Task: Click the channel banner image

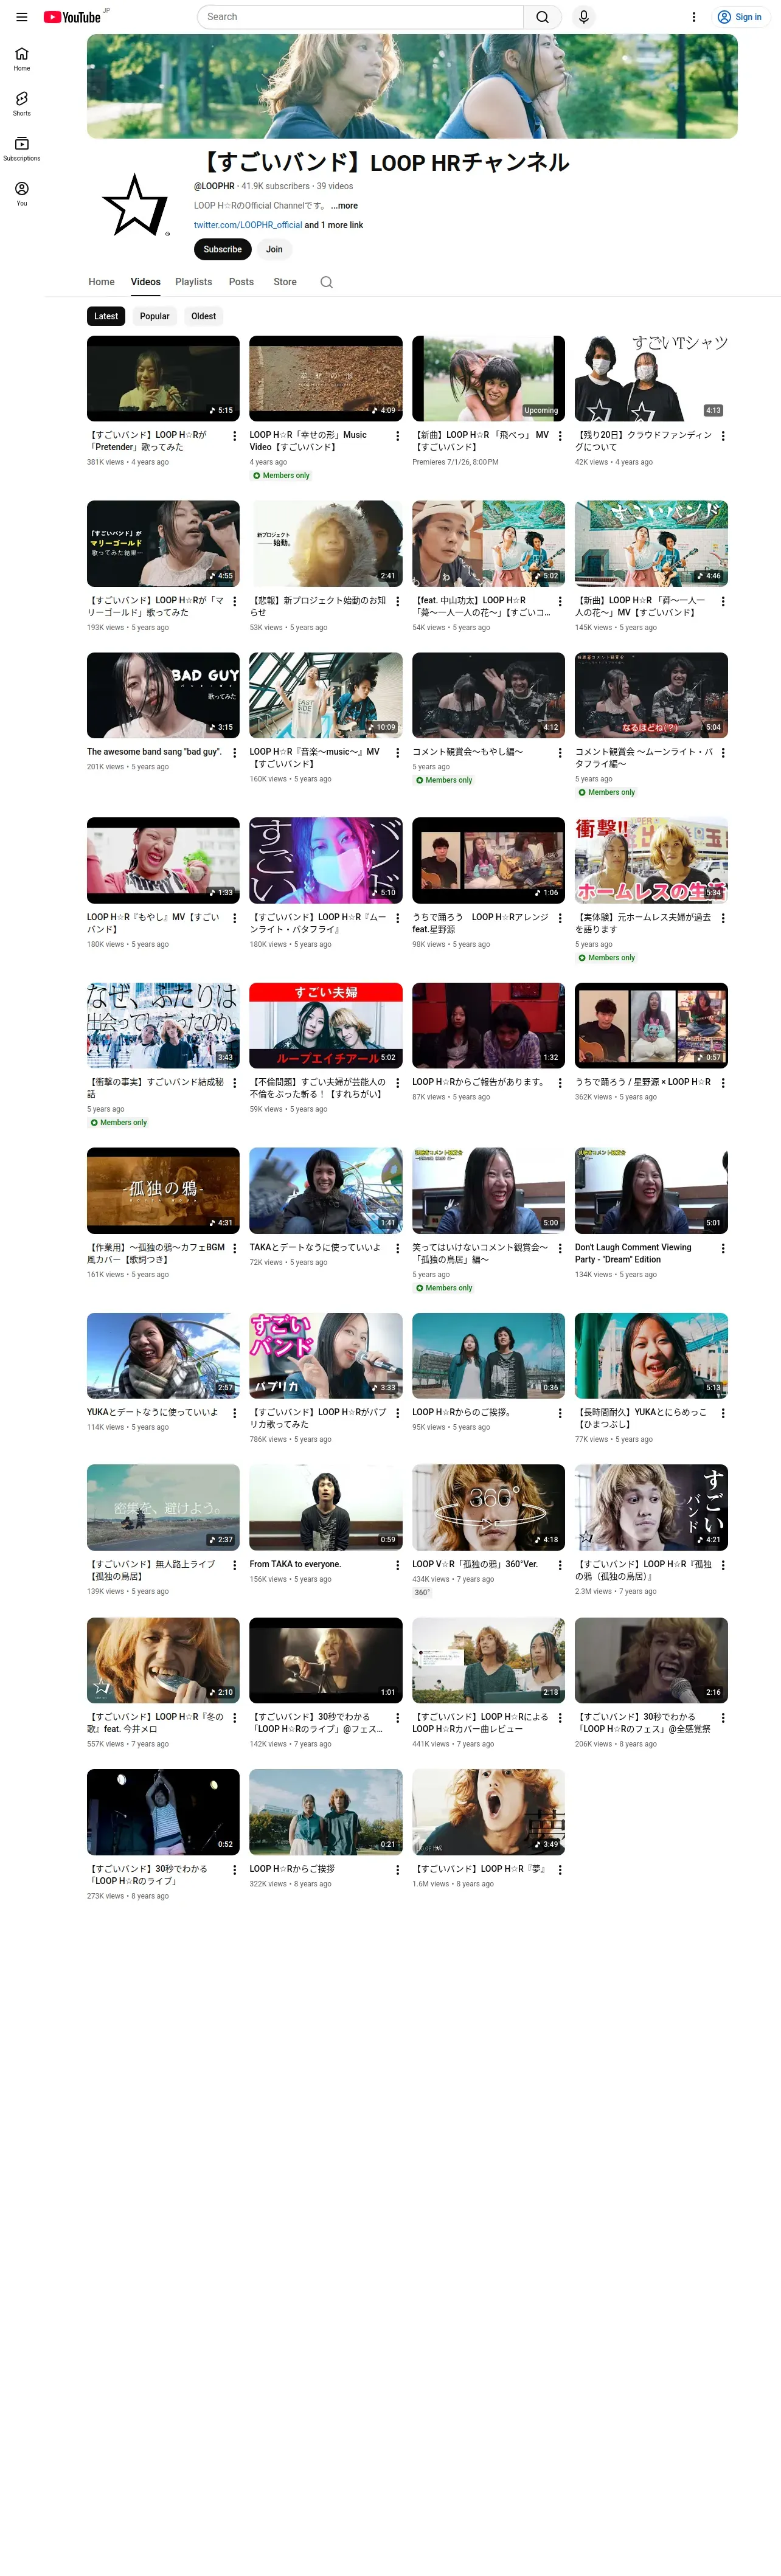Action: tap(412, 86)
